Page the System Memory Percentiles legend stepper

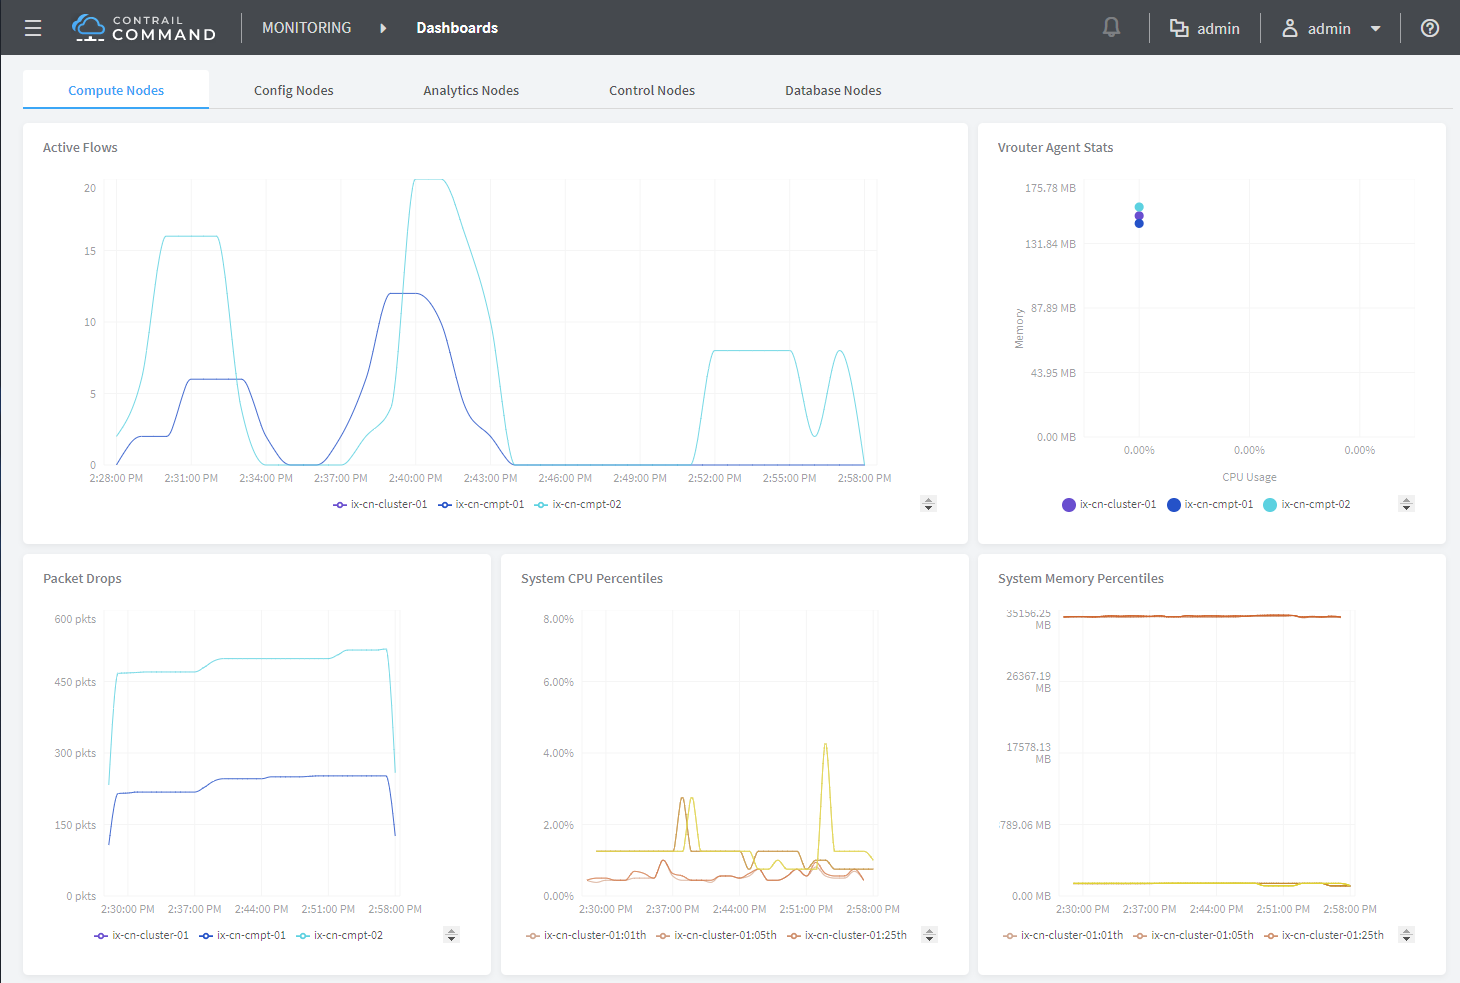[x=1406, y=935]
